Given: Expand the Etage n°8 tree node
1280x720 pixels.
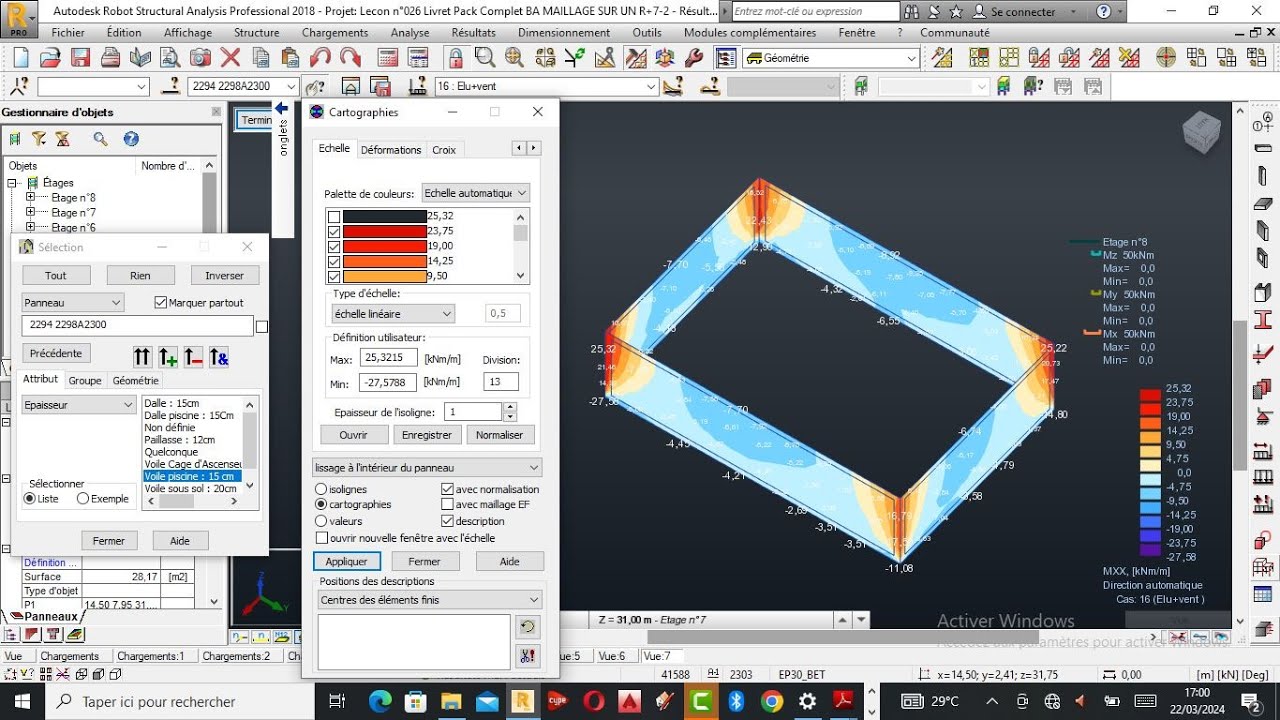Looking at the screenshot, I should click(x=30, y=197).
